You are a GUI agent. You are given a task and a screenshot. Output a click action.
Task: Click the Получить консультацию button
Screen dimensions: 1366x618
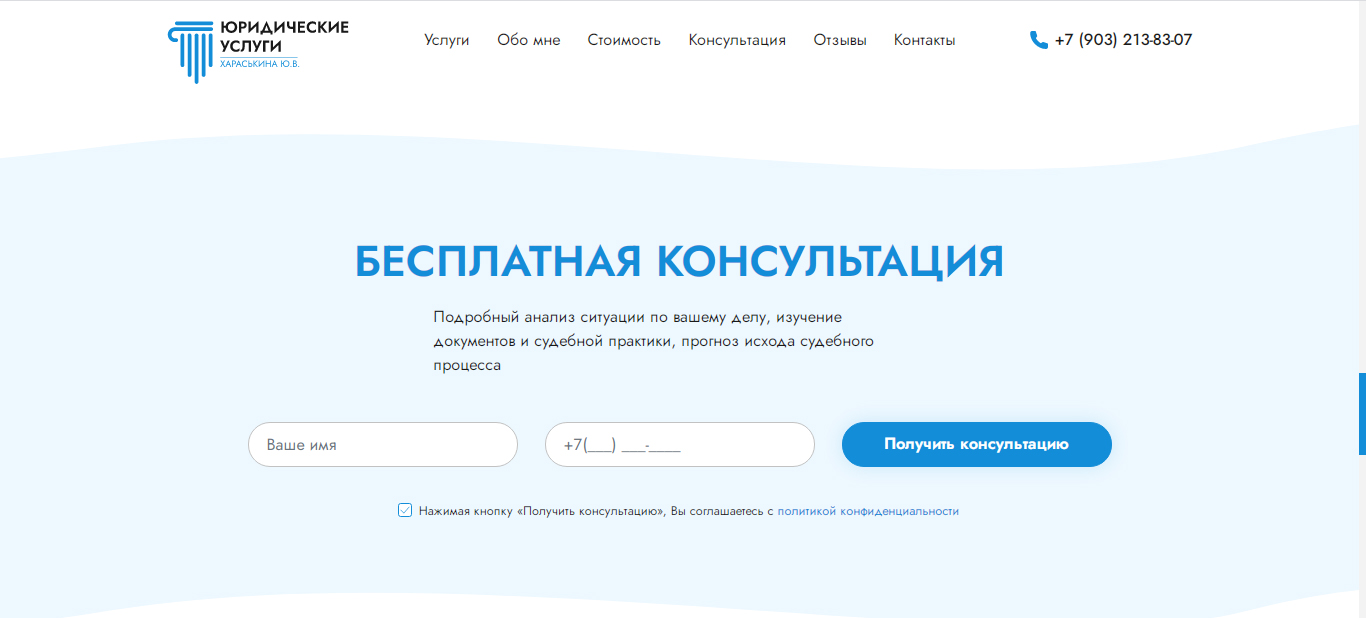pyautogui.click(x=976, y=444)
